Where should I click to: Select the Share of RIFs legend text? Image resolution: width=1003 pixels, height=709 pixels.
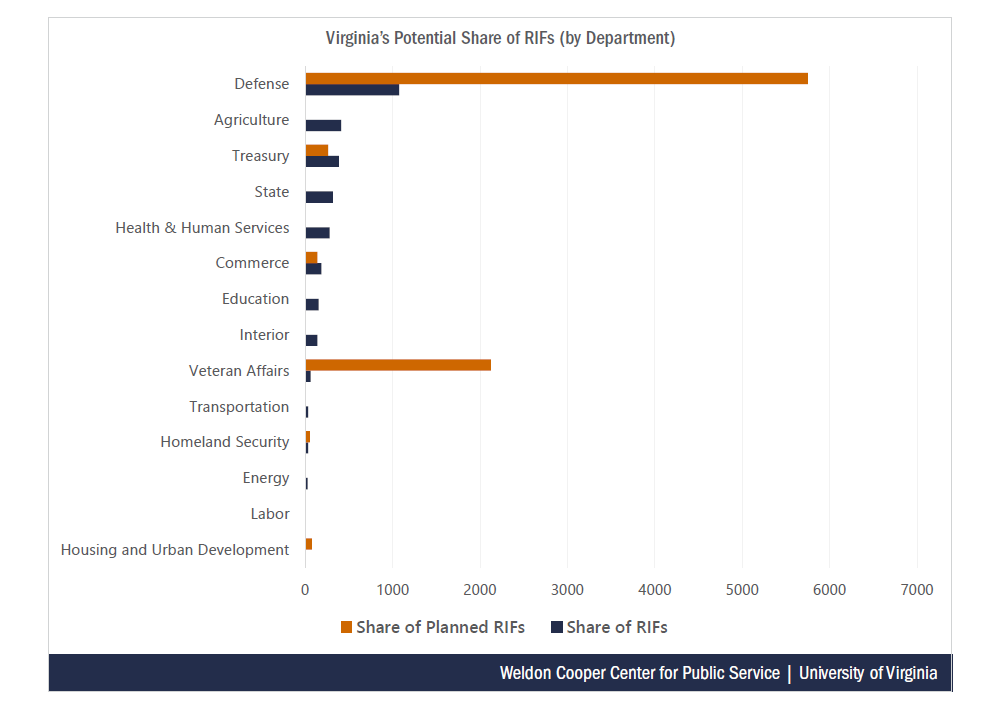coord(617,628)
